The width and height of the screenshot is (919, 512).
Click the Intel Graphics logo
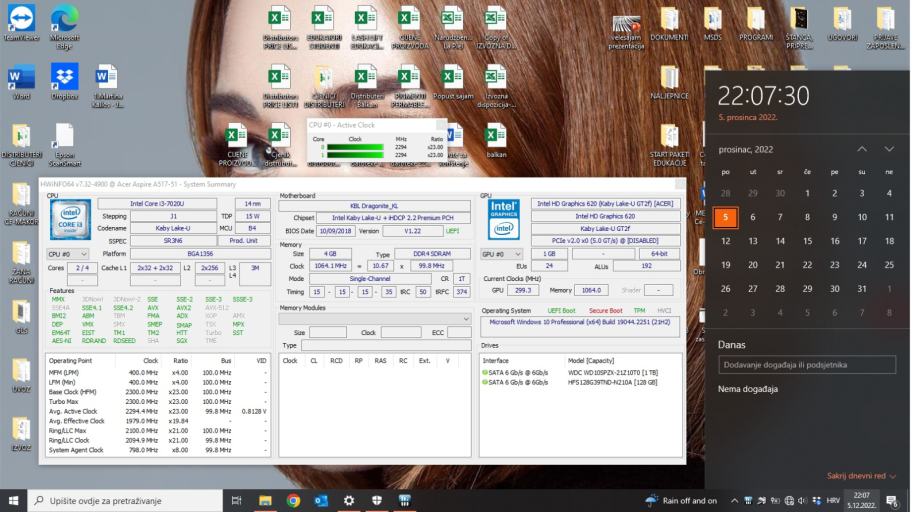tap(503, 220)
